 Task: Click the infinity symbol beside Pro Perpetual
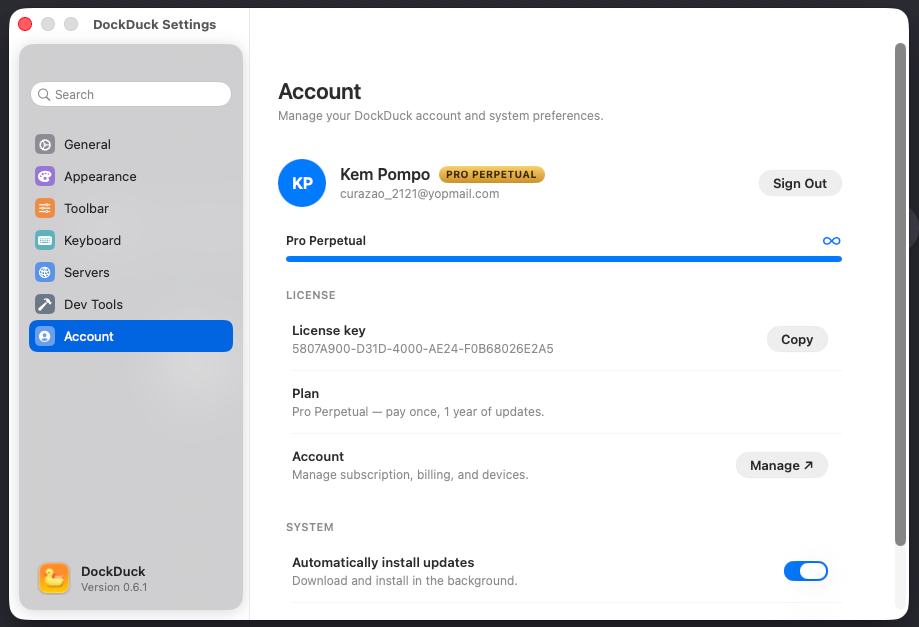click(x=831, y=241)
